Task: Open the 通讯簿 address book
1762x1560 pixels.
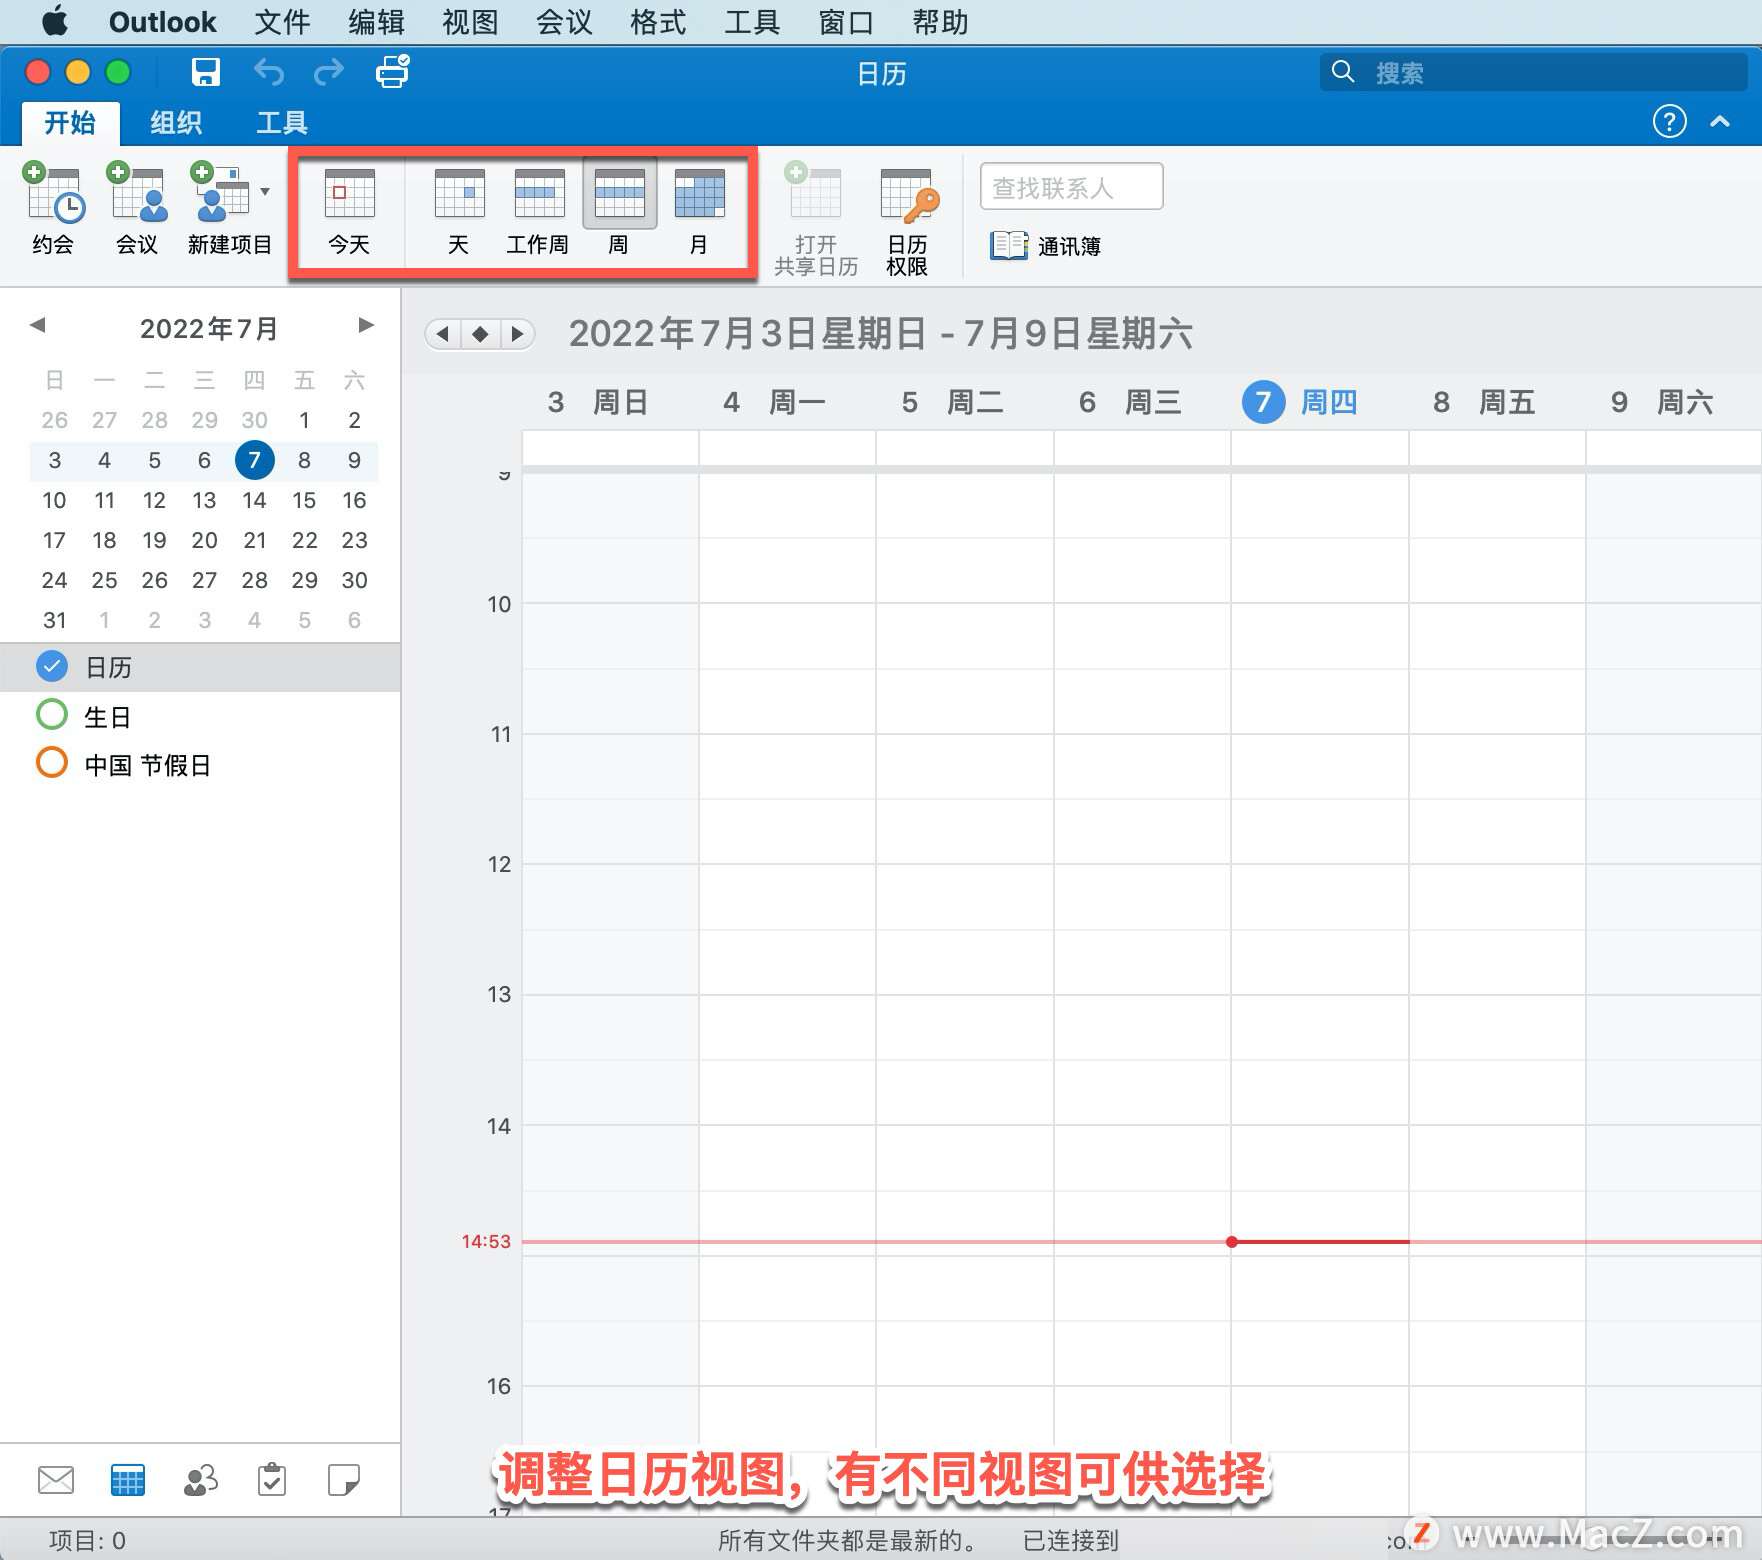Action: pyautogui.click(x=1046, y=246)
